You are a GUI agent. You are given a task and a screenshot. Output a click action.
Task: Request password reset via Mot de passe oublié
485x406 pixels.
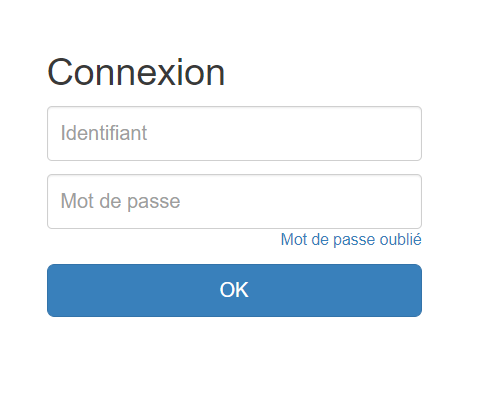coord(351,240)
